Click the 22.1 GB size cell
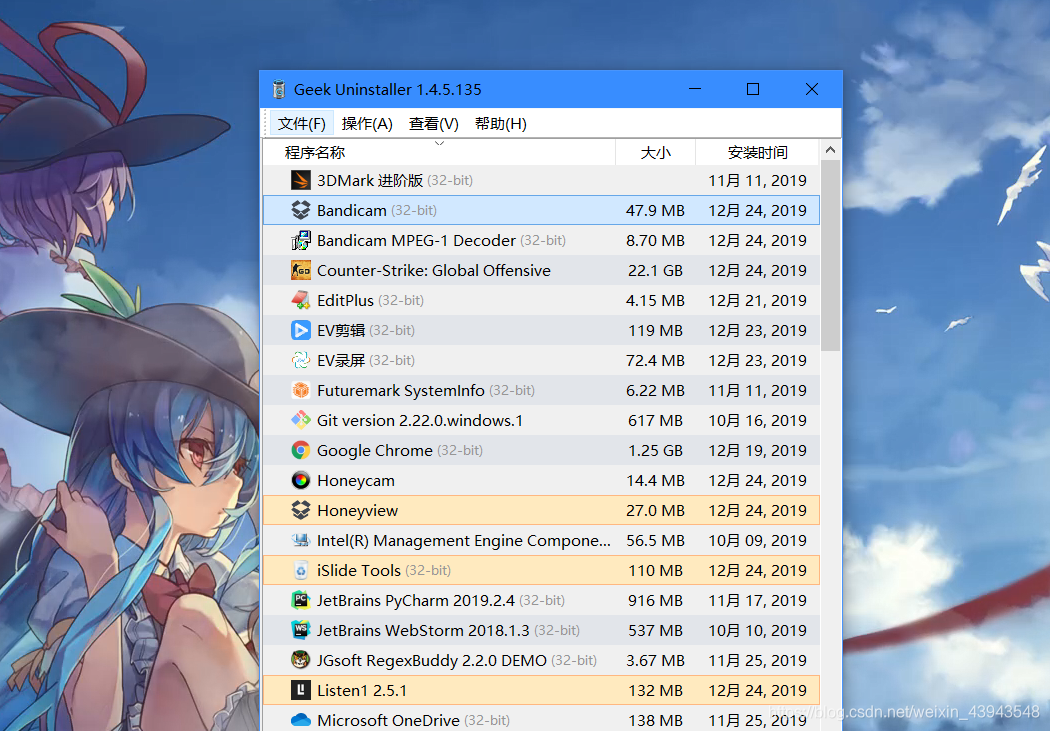This screenshot has width=1050, height=731. coord(655,270)
